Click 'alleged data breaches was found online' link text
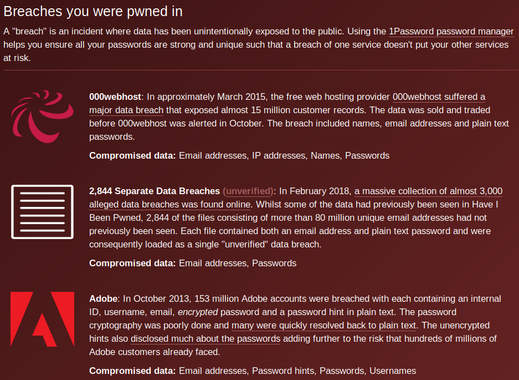Image resolution: width=519 pixels, height=380 pixels. point(170,204)
